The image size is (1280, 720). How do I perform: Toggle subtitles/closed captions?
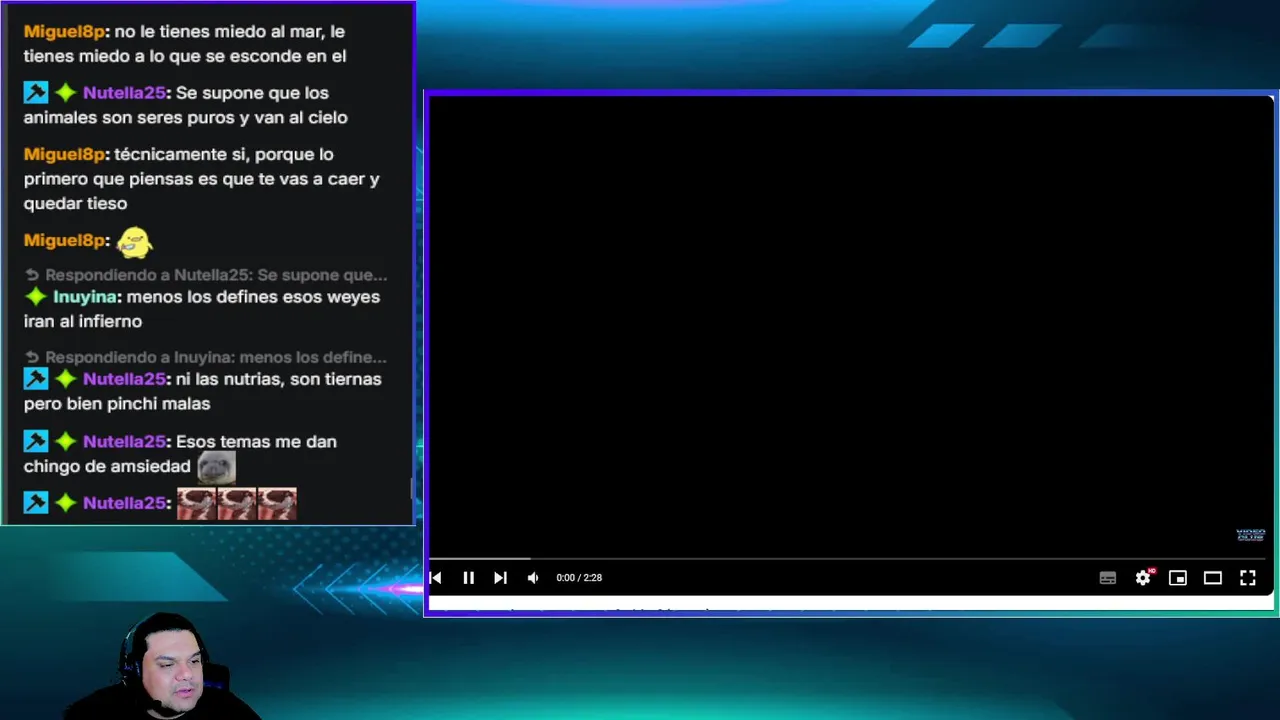point(1108,578)
